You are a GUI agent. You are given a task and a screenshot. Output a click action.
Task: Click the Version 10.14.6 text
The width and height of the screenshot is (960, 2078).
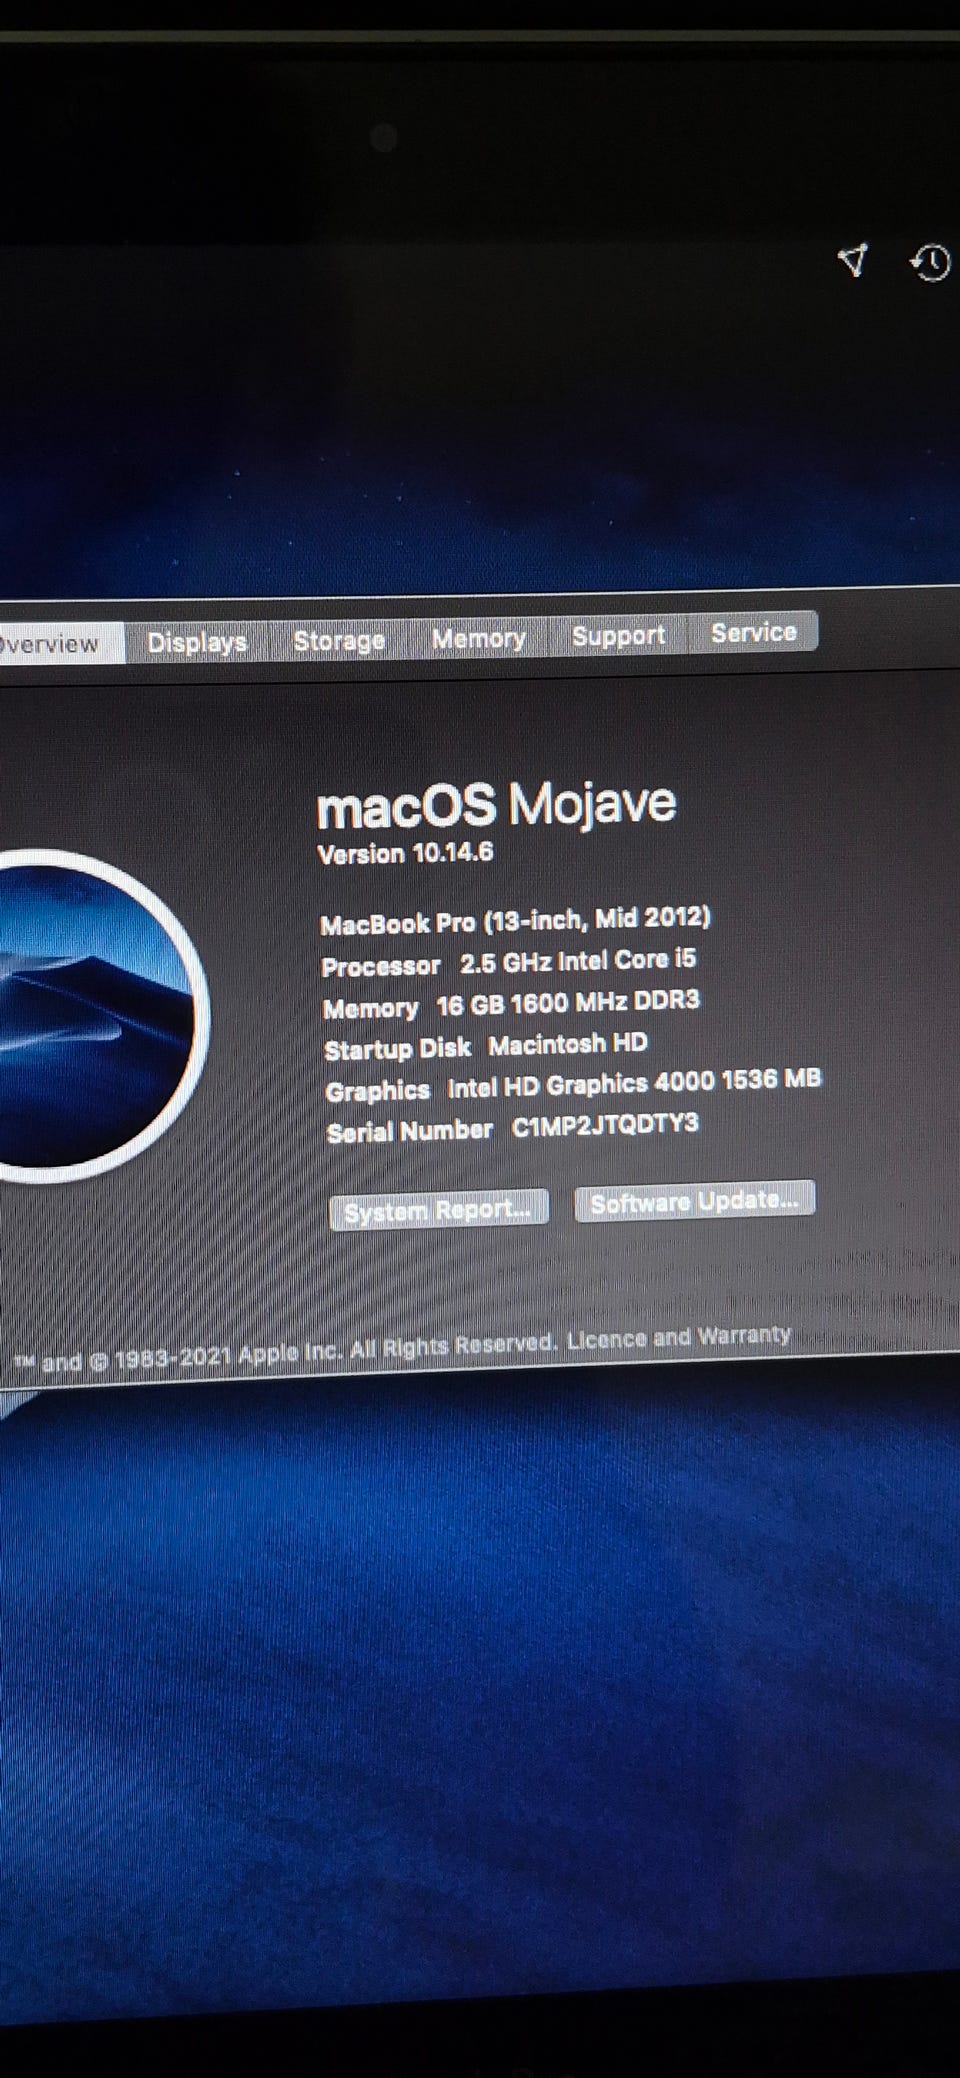click(x=405, y=853)
